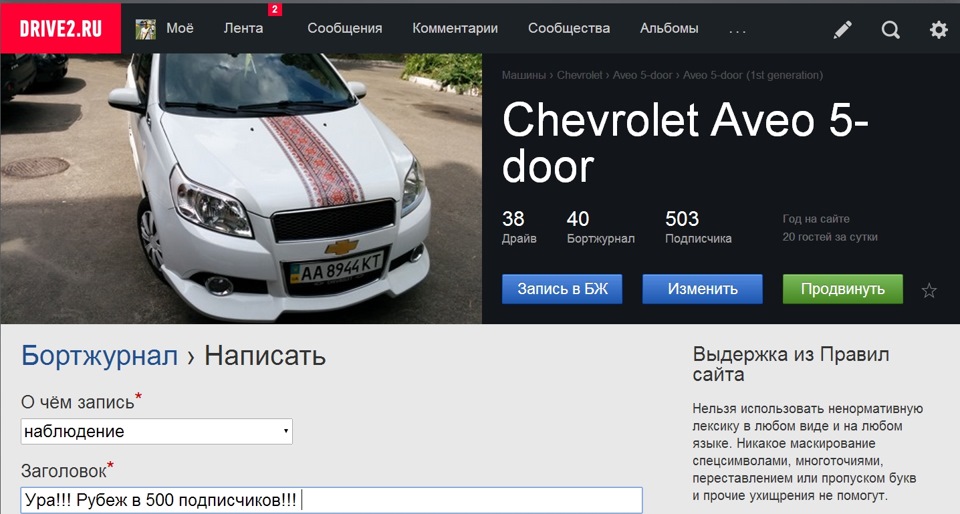Click the Aveo 5-door breadcrumb link

click(642, 75)
